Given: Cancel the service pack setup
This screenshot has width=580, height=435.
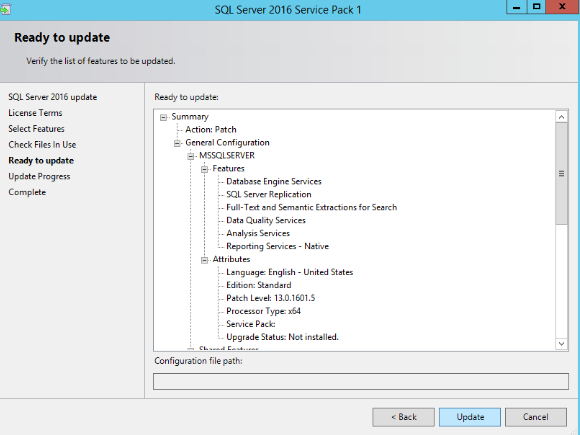Looking at the screenshot, I should click(x=536, y=417).
